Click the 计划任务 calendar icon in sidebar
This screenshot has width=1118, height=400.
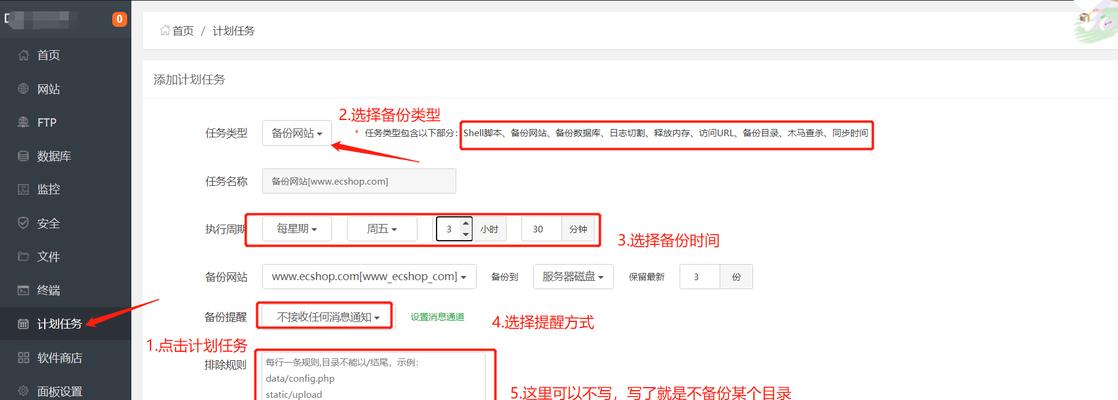tap(24, 324)
